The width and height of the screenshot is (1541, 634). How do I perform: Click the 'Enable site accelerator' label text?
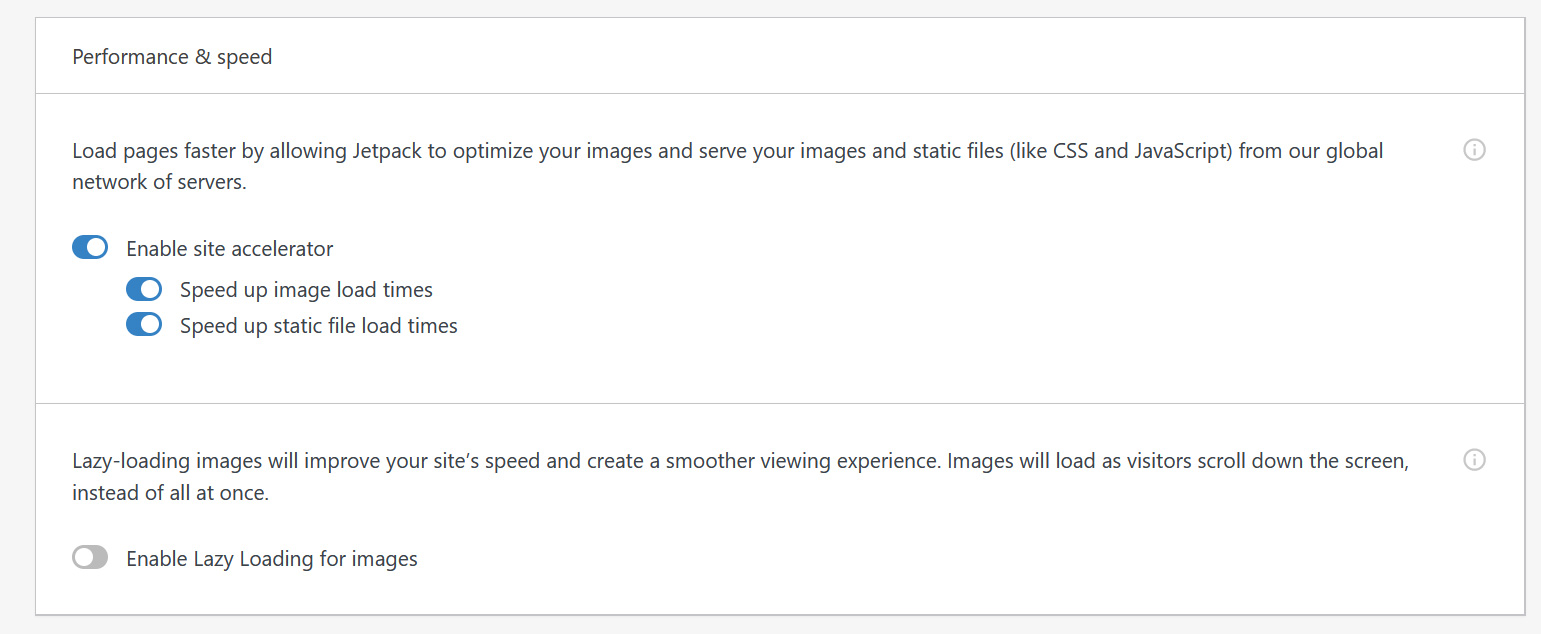(230, 249)
